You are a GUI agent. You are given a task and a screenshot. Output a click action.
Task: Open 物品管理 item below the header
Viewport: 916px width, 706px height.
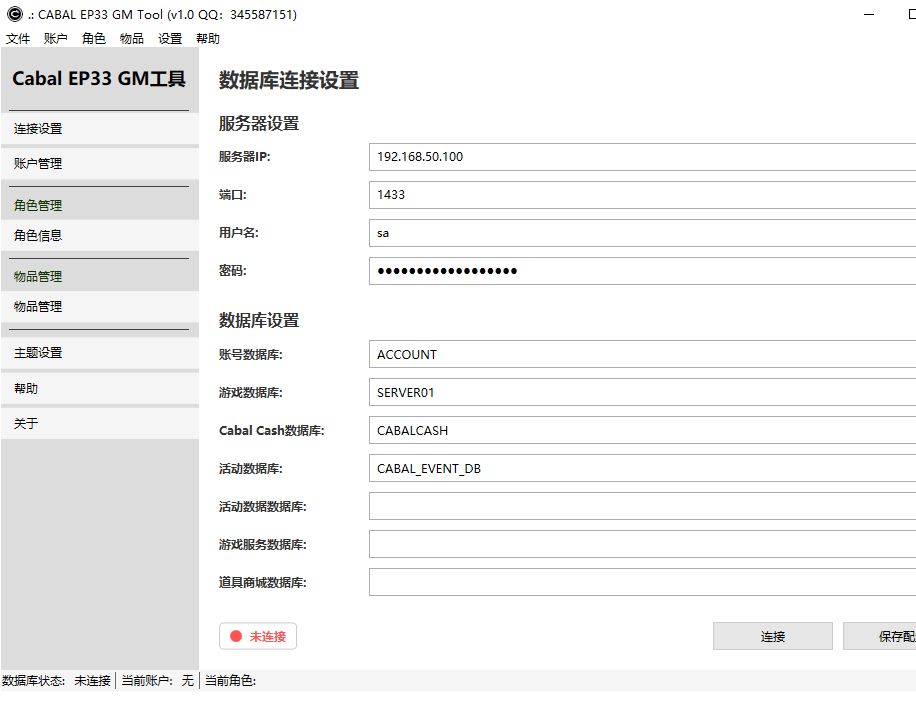coord(100,307)
